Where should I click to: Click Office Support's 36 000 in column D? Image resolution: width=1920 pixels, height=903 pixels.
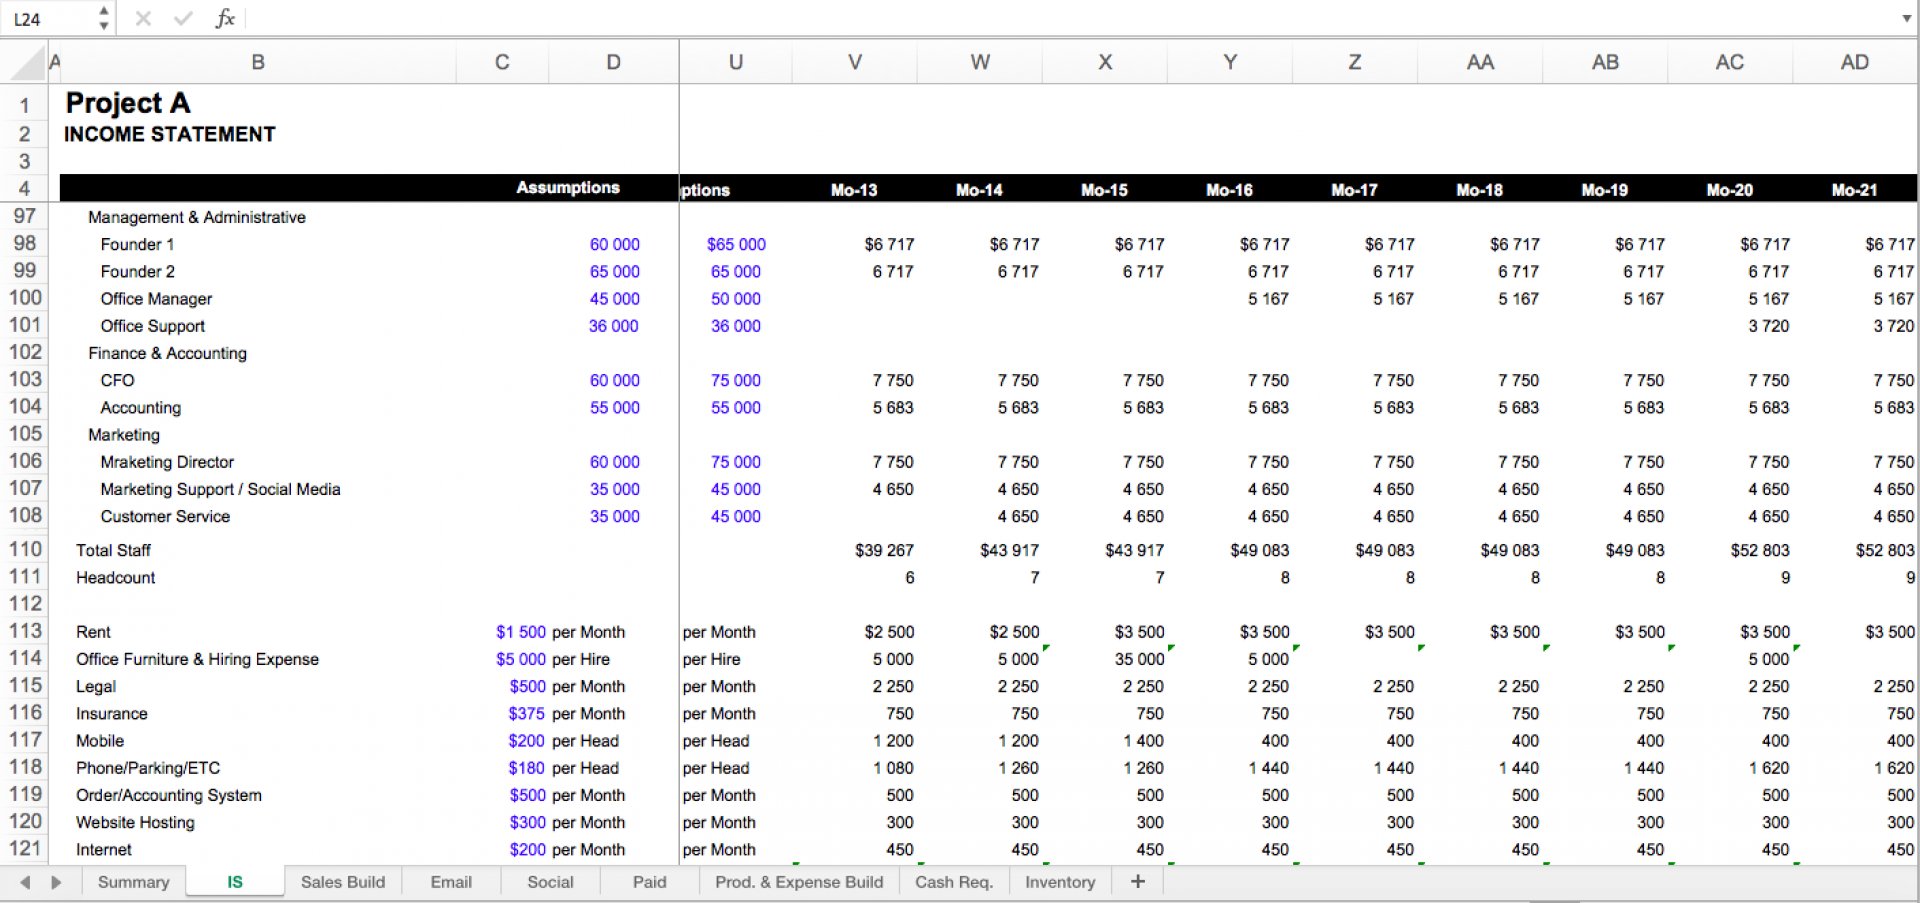(x=613, y=326)
